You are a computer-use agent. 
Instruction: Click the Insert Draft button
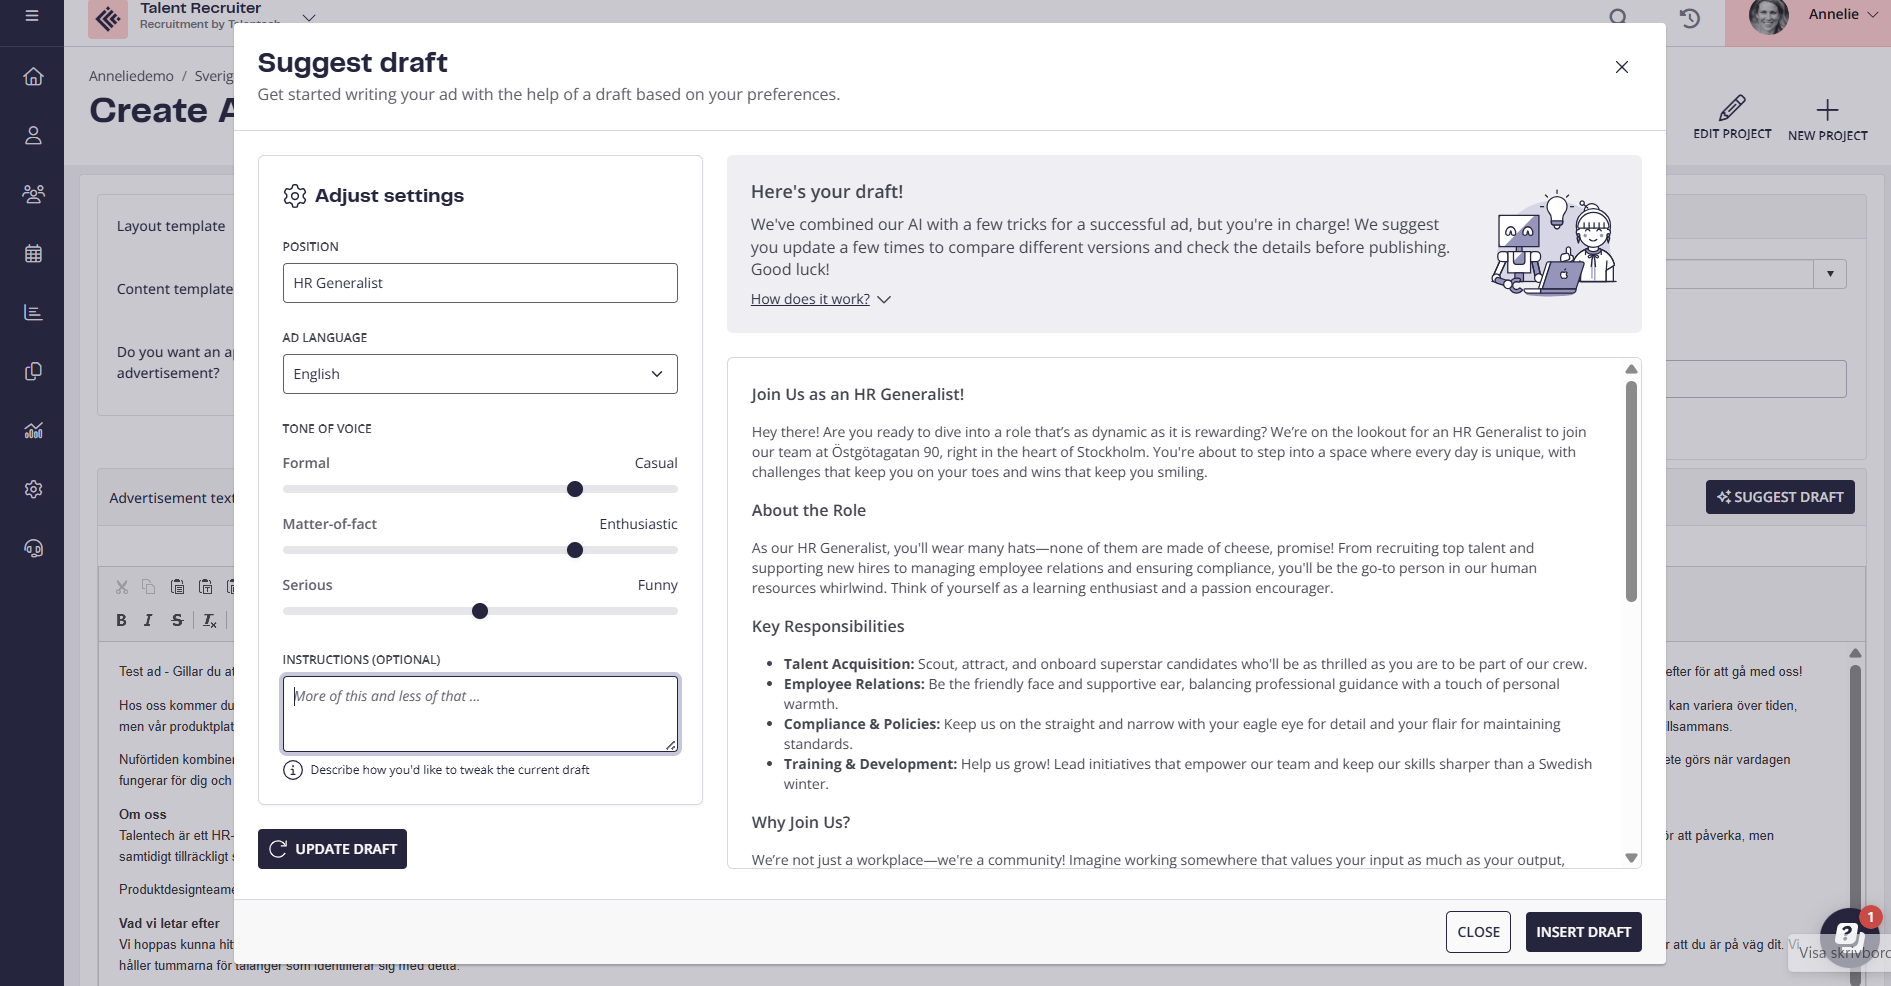1583,932
